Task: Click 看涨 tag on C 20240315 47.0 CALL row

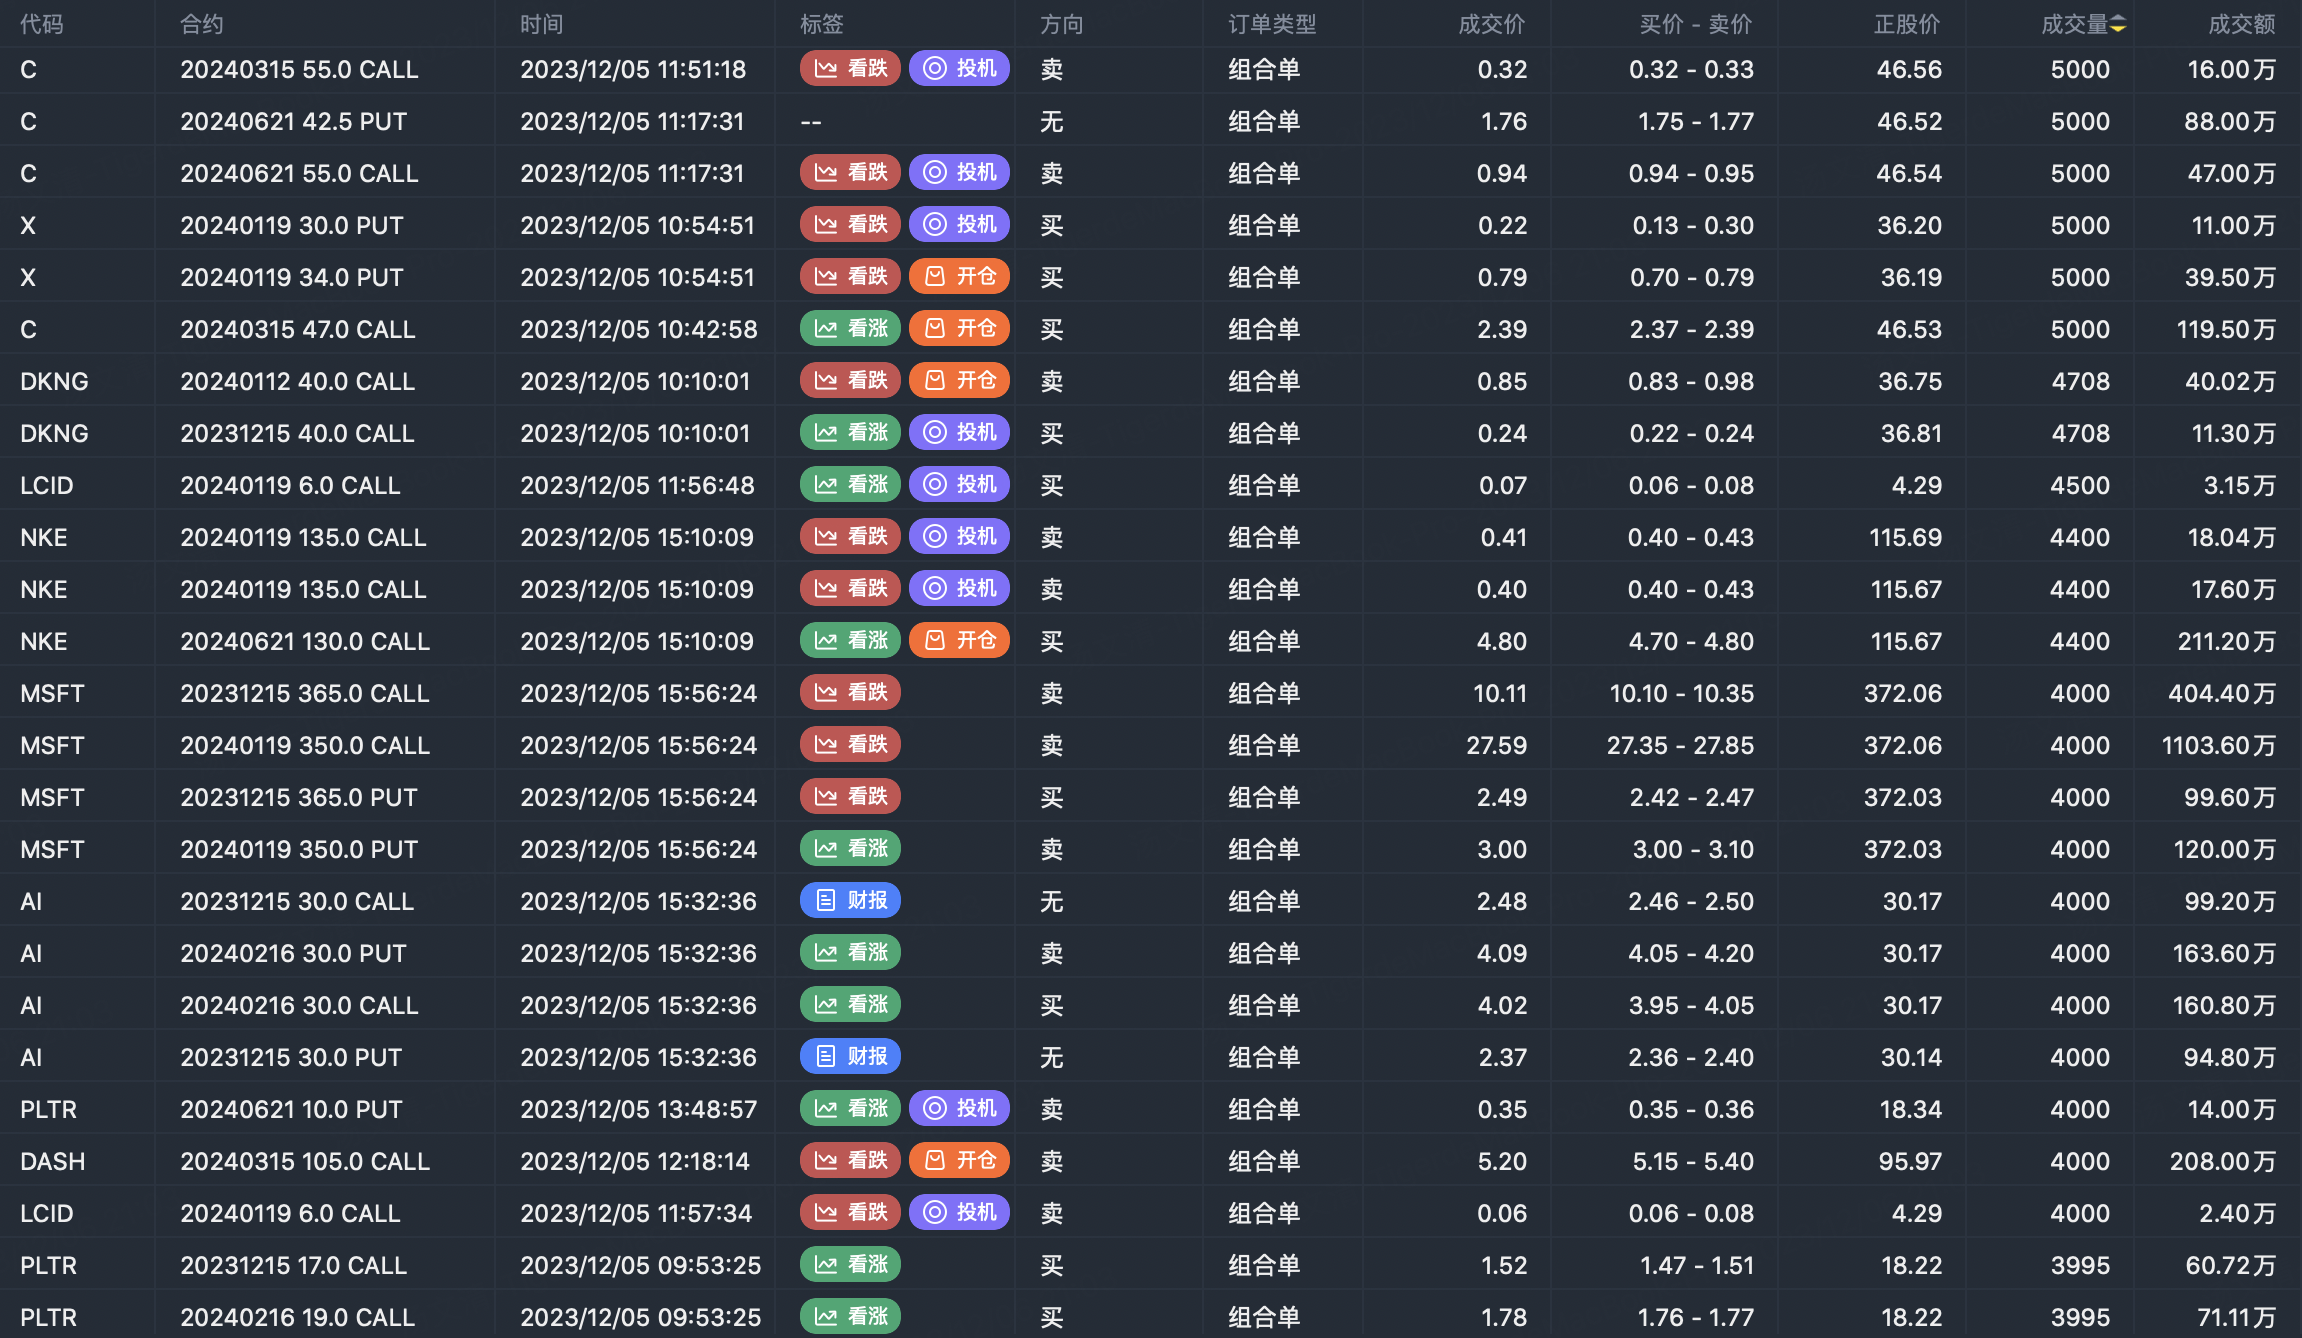Action: 850,328
